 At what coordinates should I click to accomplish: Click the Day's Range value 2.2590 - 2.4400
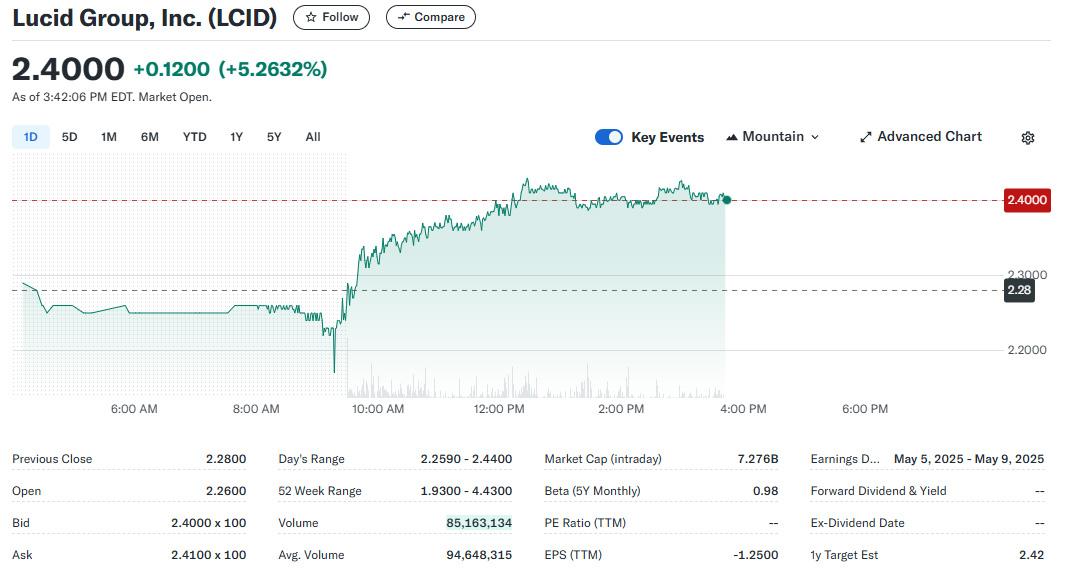[x=466, y=459]
